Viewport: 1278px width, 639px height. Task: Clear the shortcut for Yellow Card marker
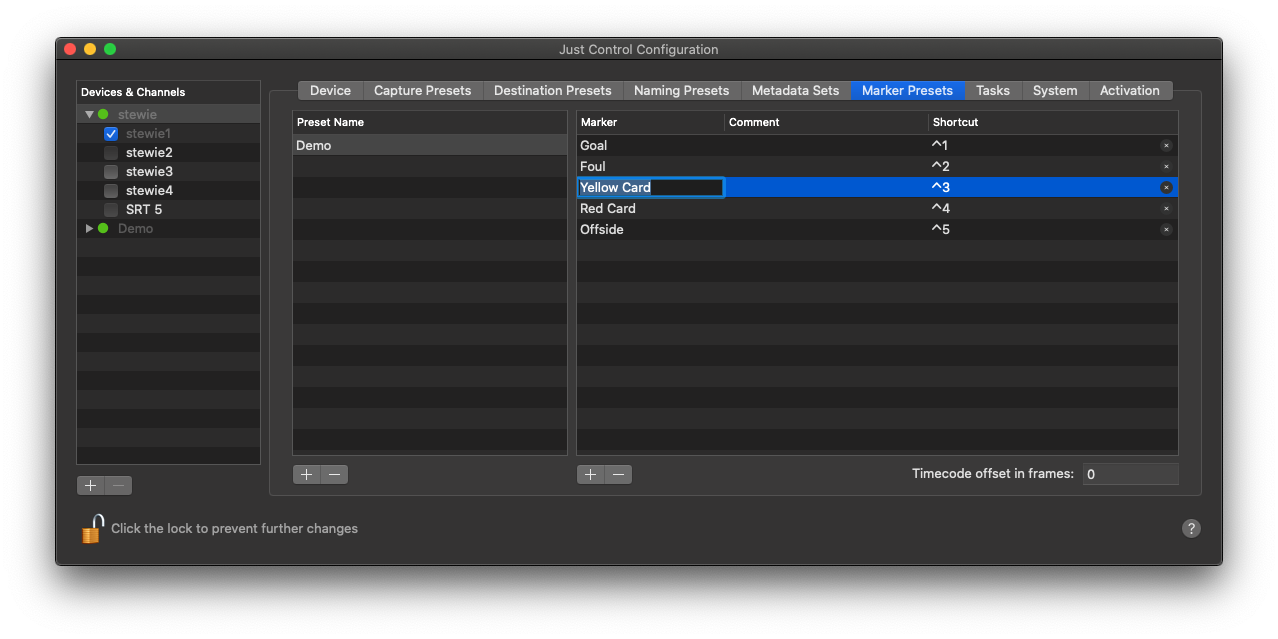point(1165,188)
